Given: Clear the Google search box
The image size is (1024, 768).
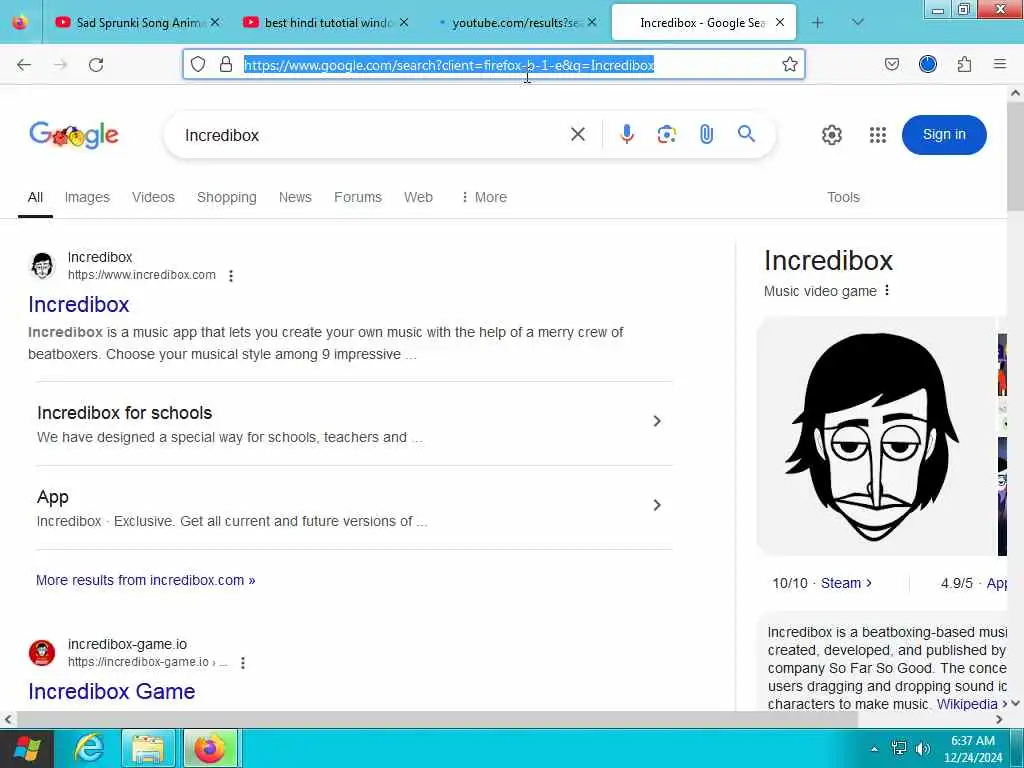Looking at the screenshot, I should click(x=577, y=135).
